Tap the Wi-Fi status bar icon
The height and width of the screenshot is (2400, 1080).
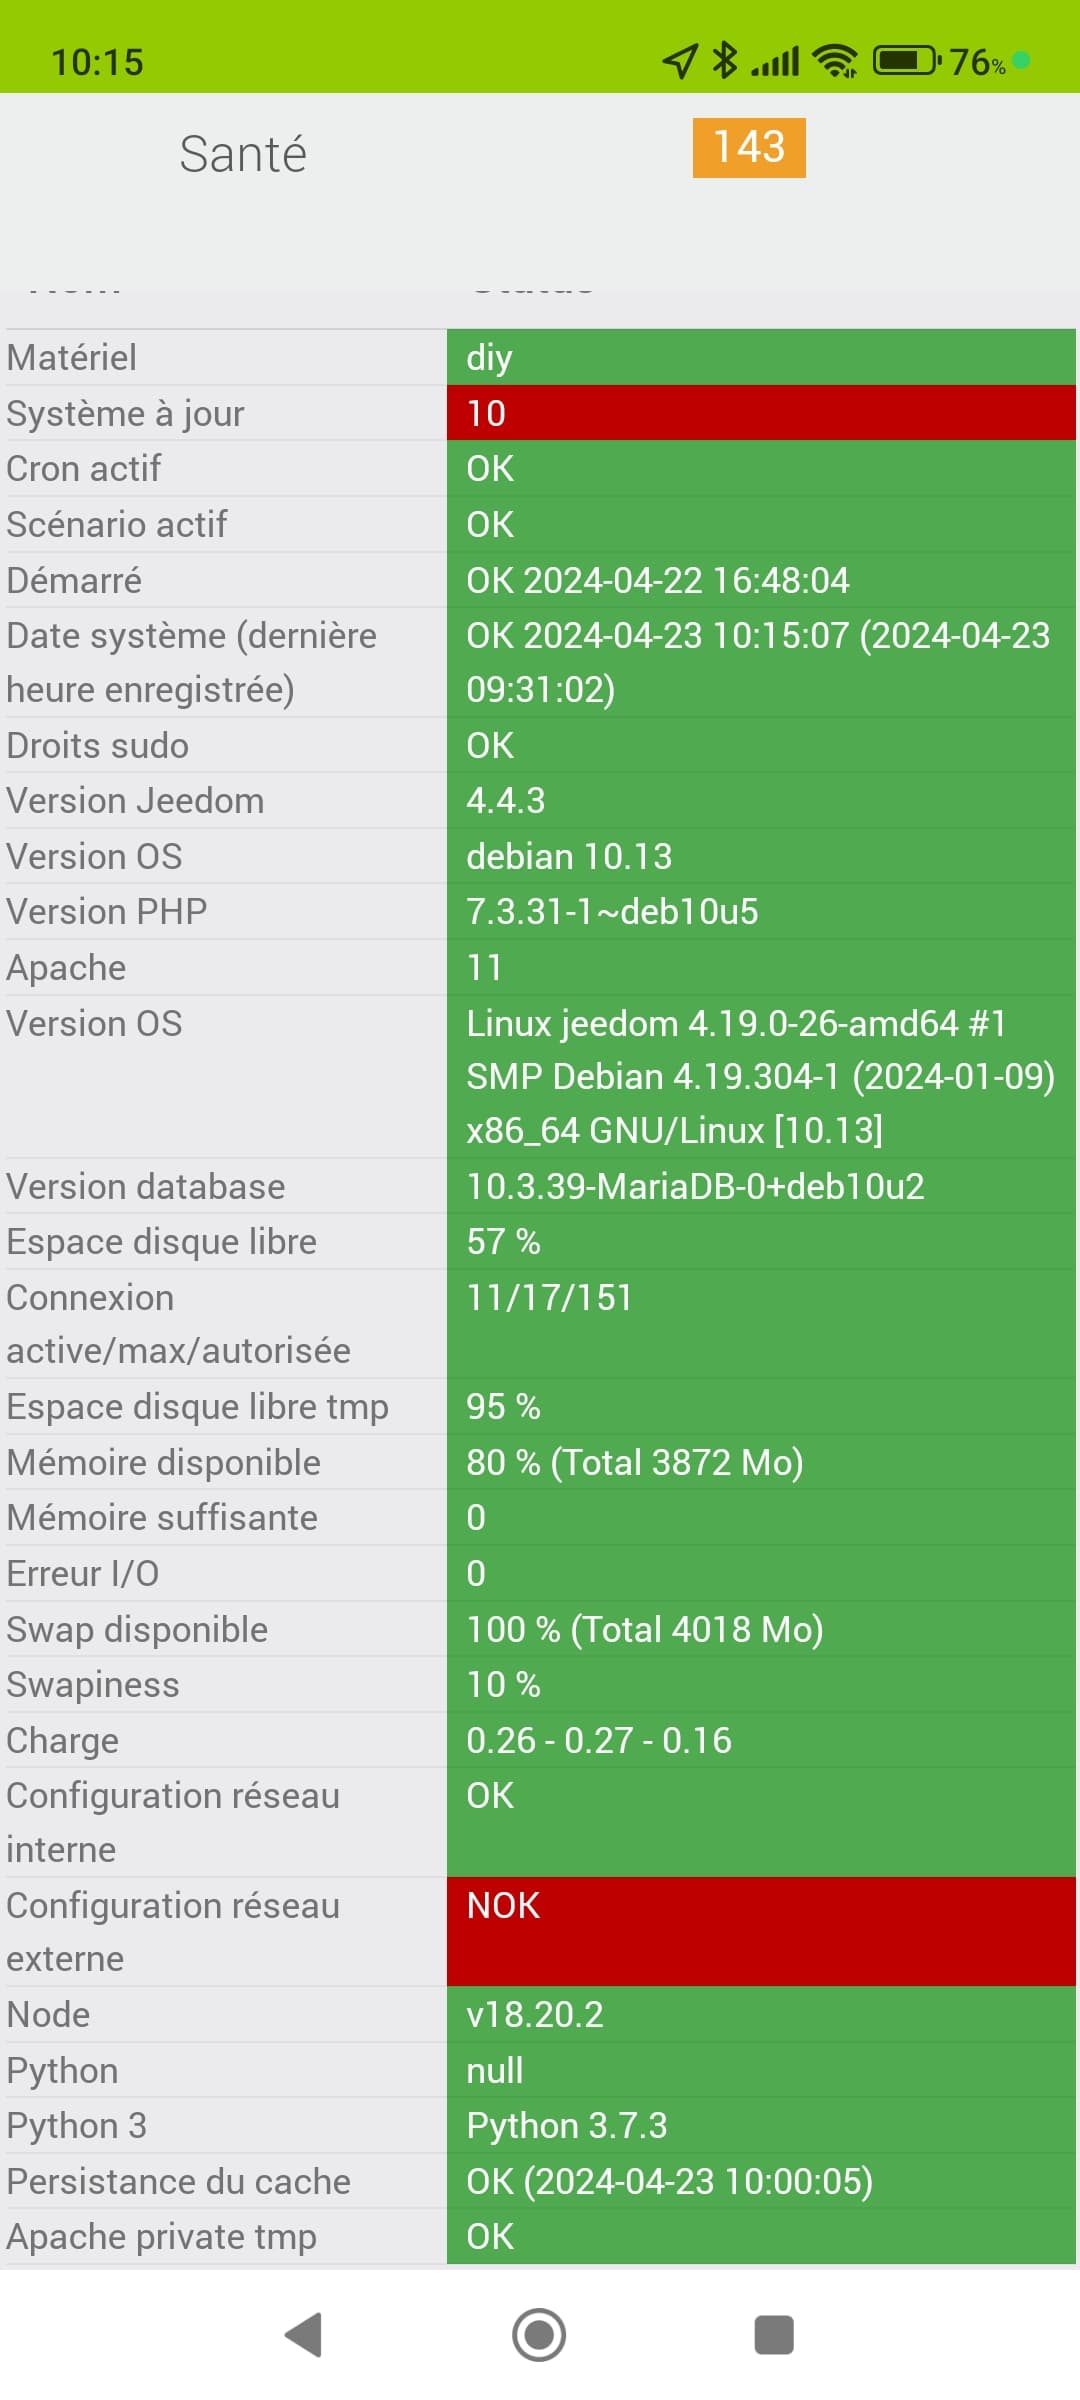(835, 61)
